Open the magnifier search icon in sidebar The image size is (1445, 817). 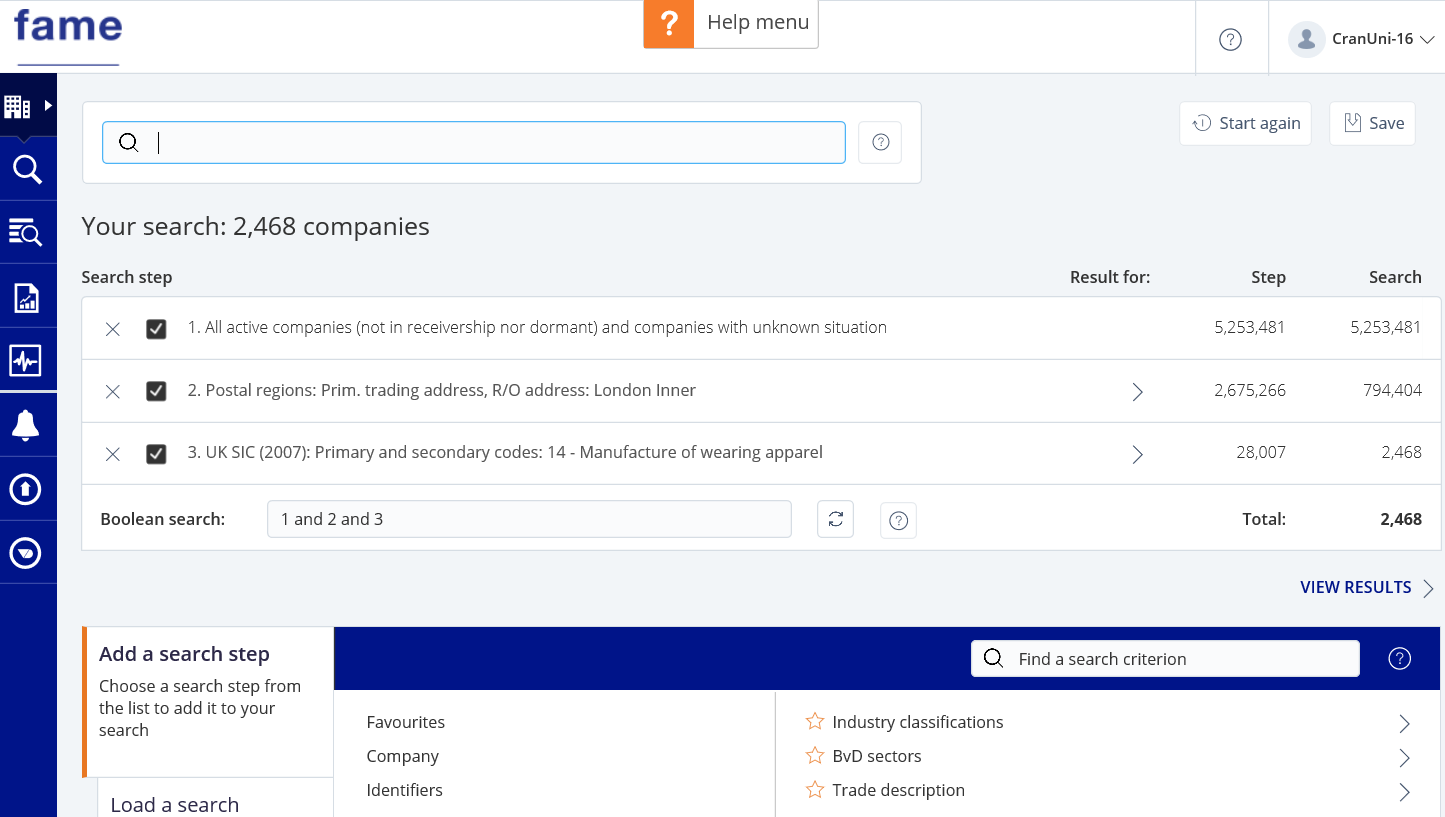pyautogui.click(x=27, y=170)
